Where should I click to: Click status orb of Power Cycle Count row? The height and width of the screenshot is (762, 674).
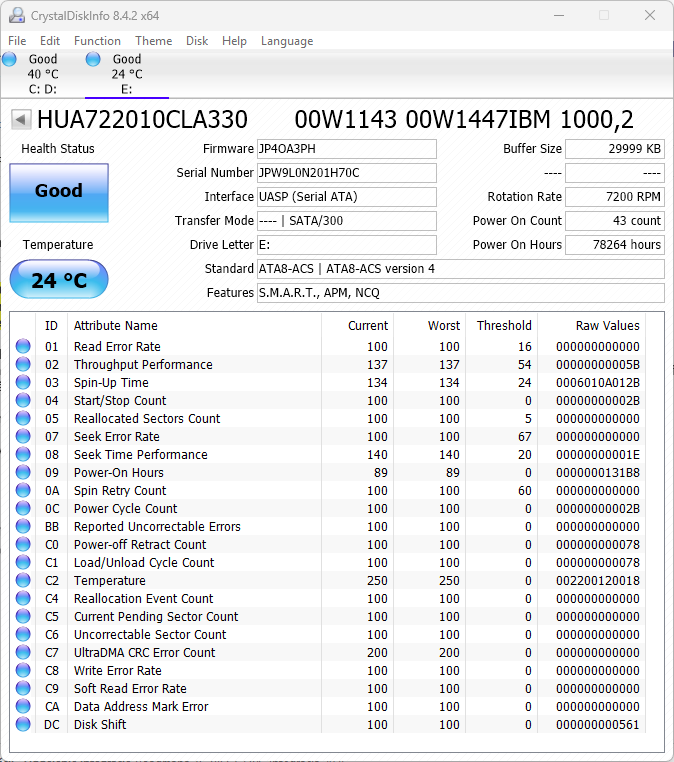23,508
